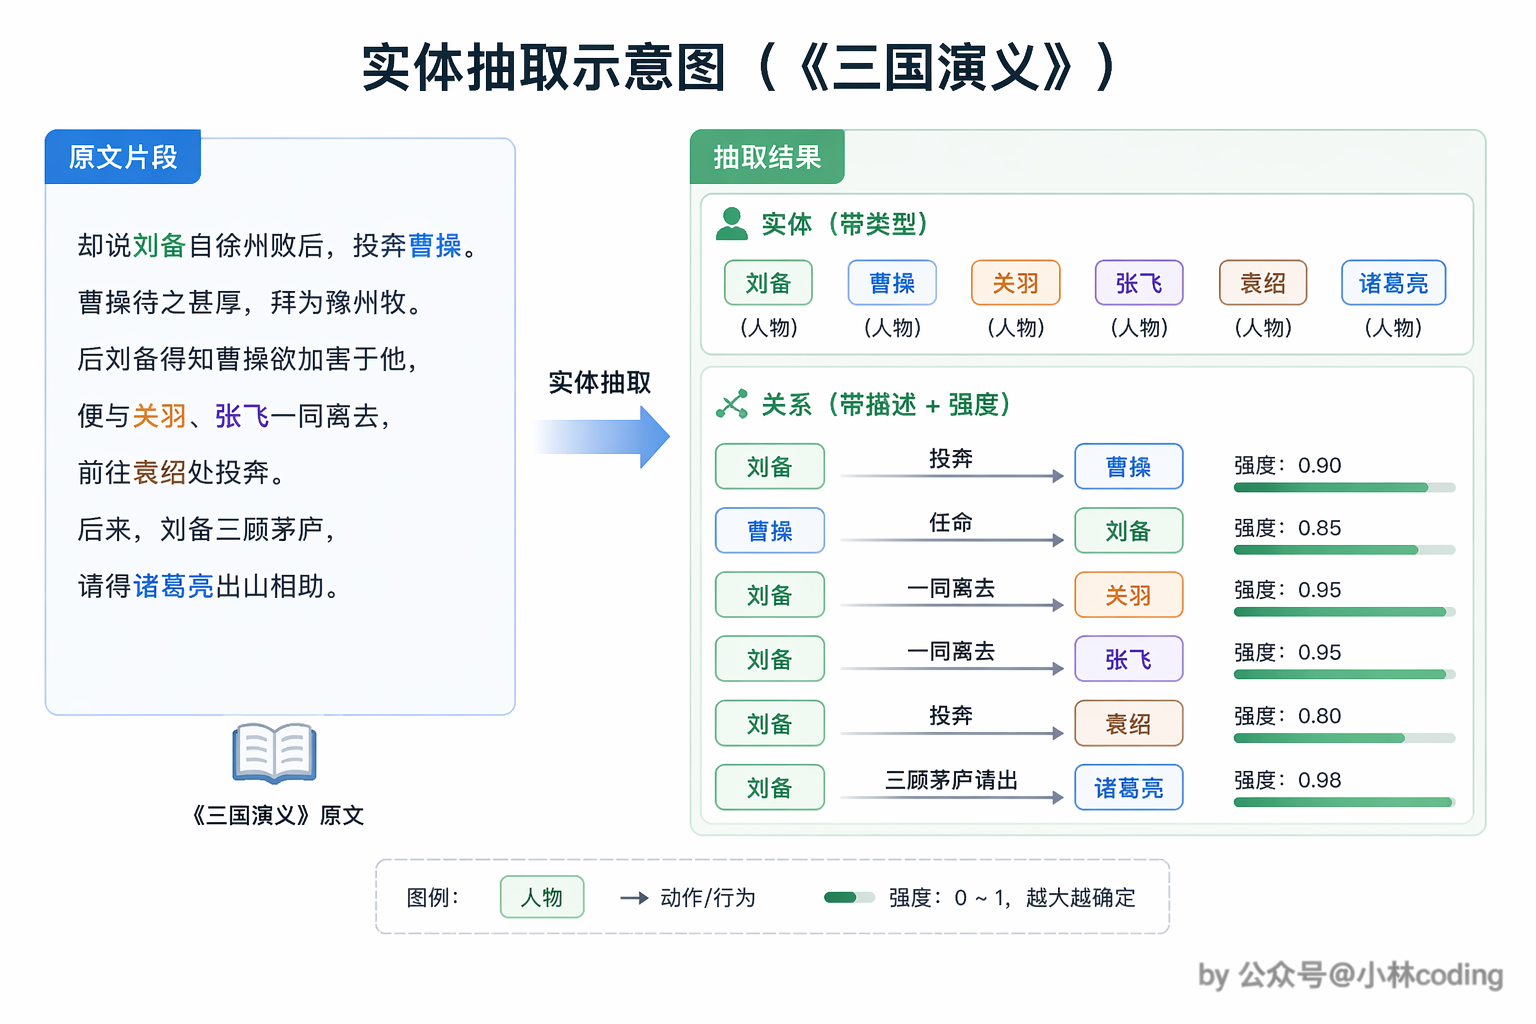Screen dimensions: 1536x1024
Task: Click the 投奔 label in the 袁绍 row
Action: (950, 715)
